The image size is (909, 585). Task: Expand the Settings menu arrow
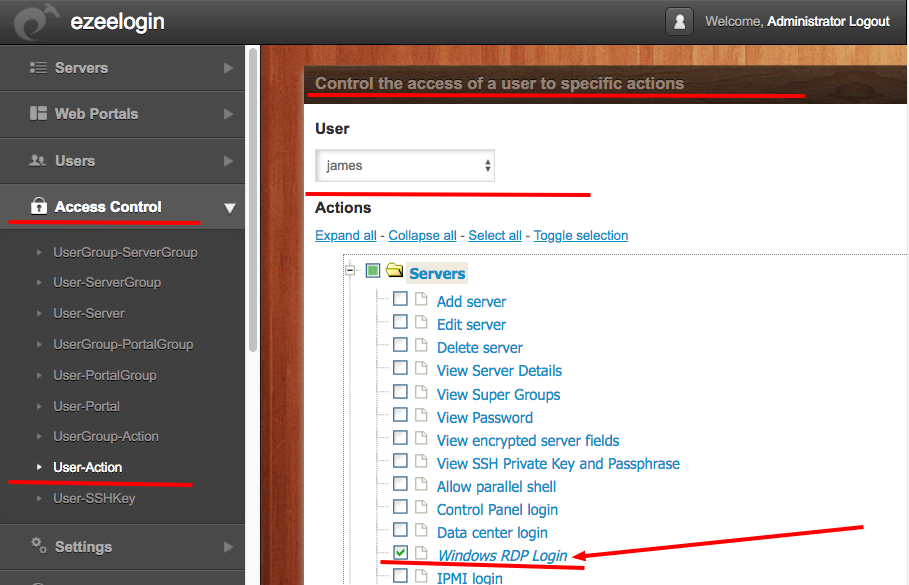(x=228, y=547)
